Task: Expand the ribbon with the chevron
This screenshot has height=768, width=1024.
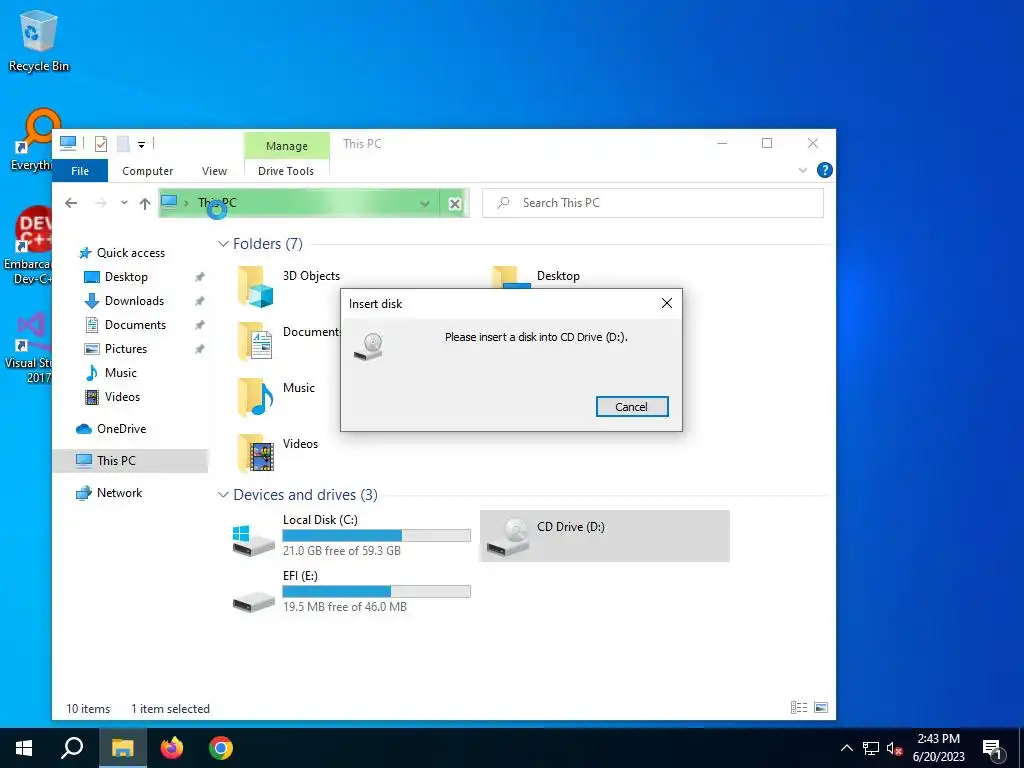Action: pos(803,170)
